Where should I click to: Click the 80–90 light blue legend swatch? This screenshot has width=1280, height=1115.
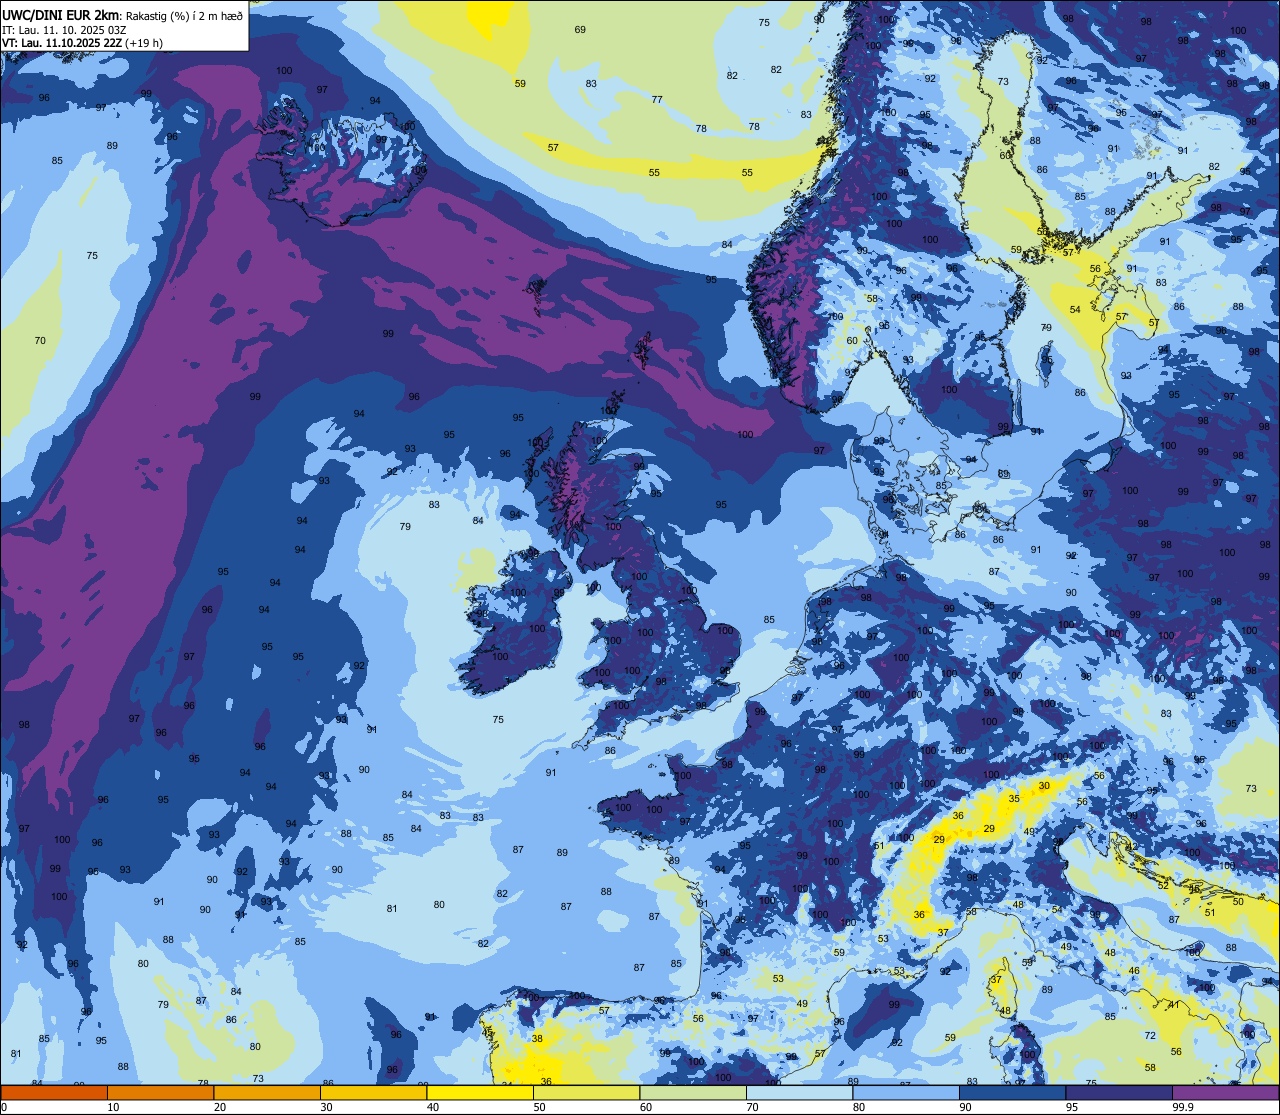pos(905,1092)
